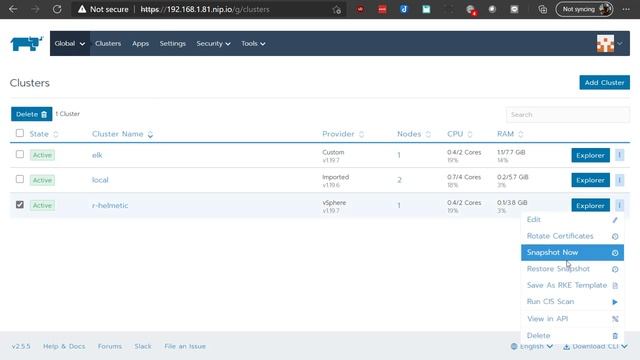The height and width of the screenshot is (360, 640).
Task: Add page to favorites star icon
Action: click(x=336, y=9)
